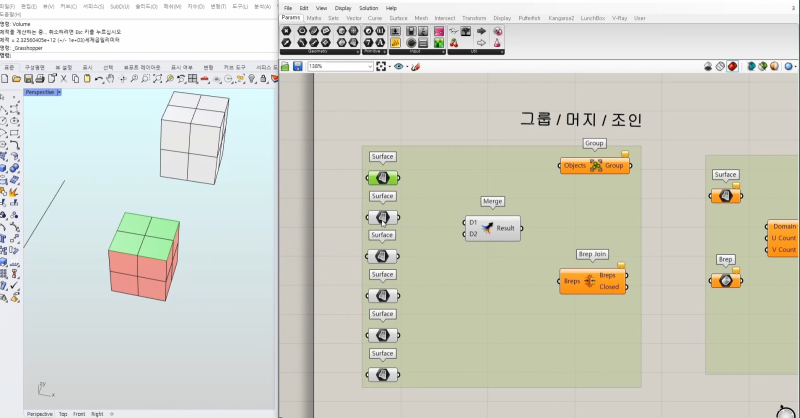Switch to Top viewport tab in Rhino
800x418 pixels.
[x=63, y=414]
